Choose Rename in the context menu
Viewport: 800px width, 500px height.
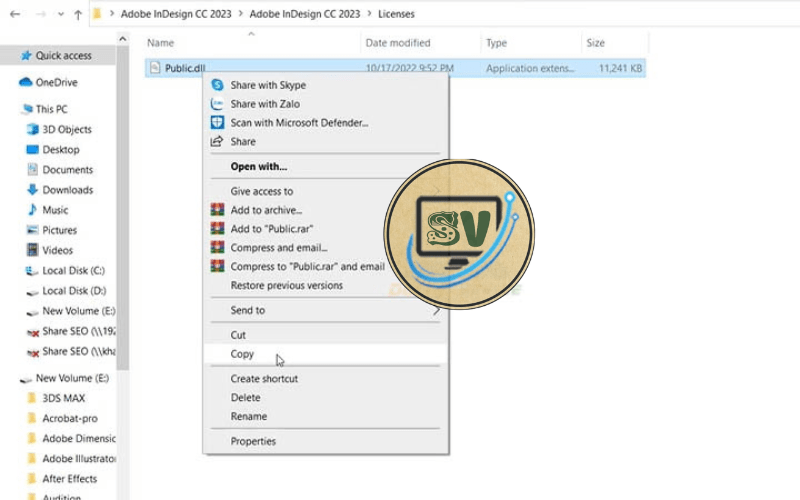pyautogui.click(x=326, y=417)
